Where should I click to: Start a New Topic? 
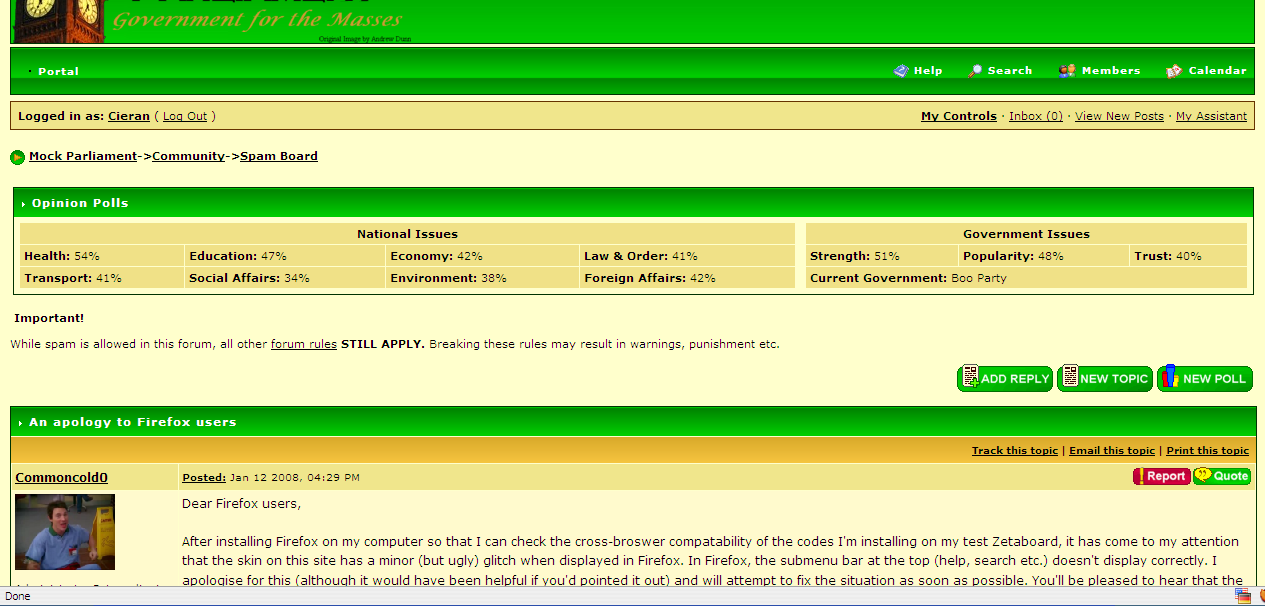[1104, 379]
